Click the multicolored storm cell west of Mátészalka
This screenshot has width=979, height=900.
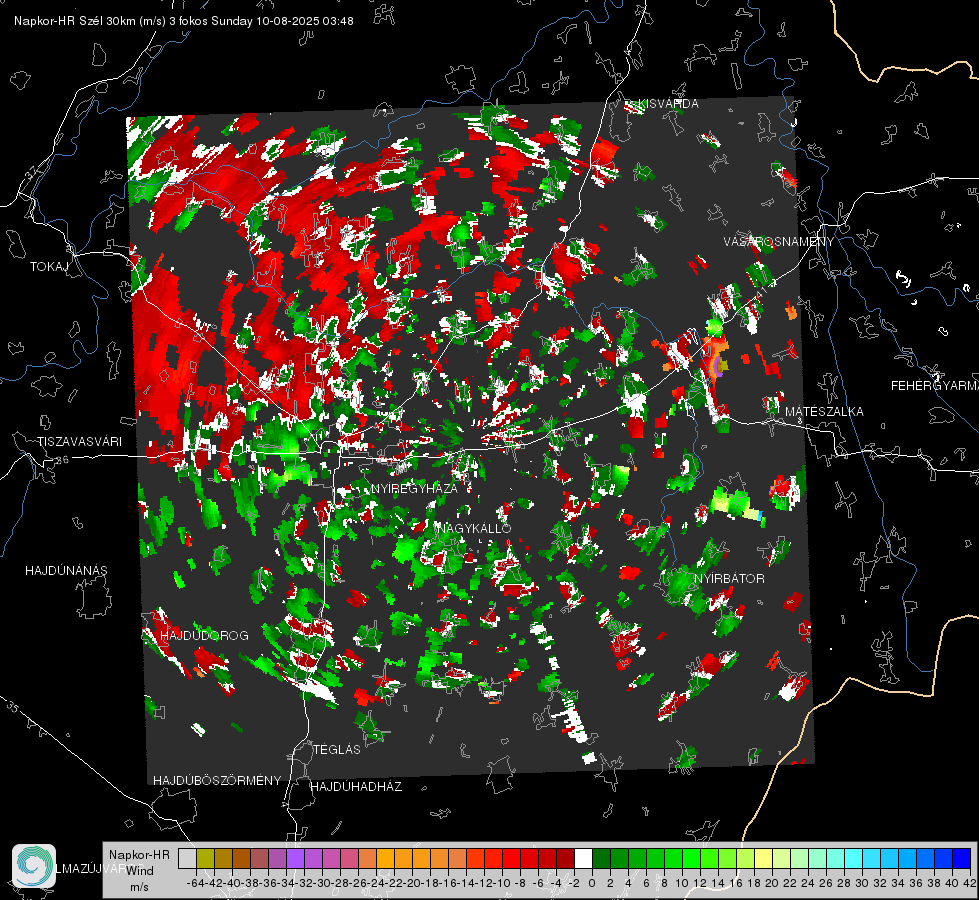point(716,359)
